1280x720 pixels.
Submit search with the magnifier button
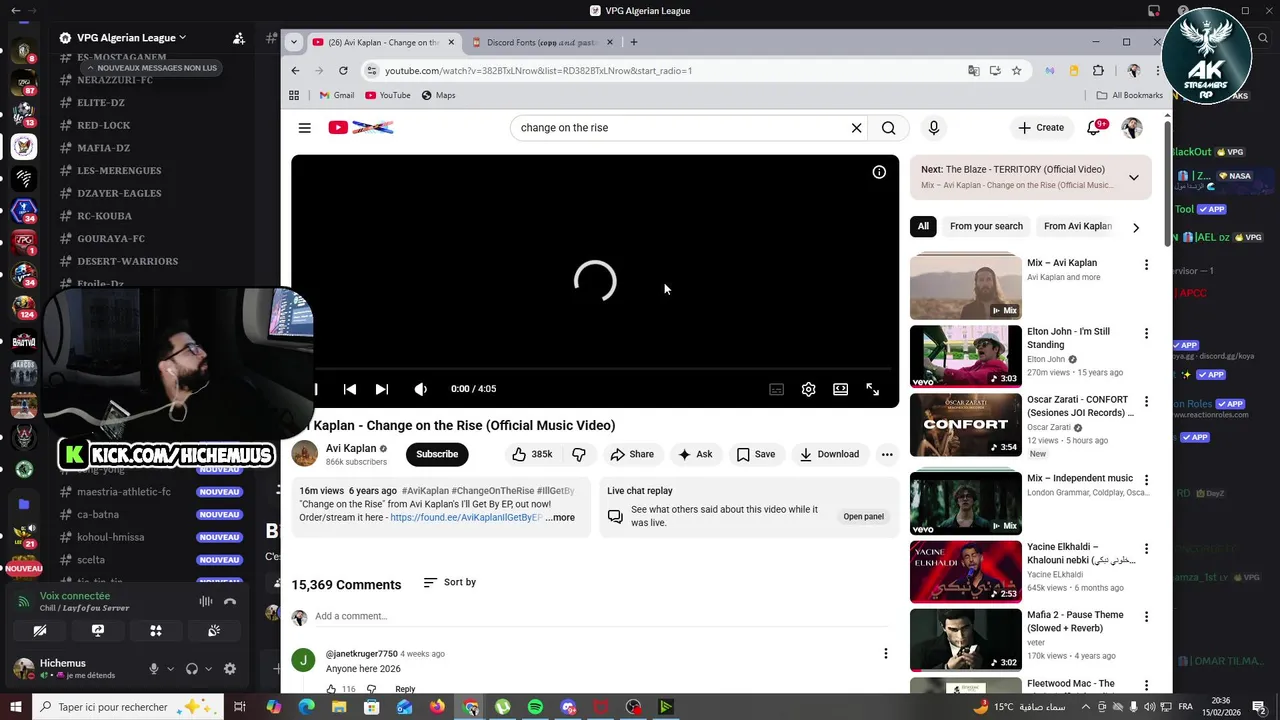pyautogui.click(x=888, y=128)
